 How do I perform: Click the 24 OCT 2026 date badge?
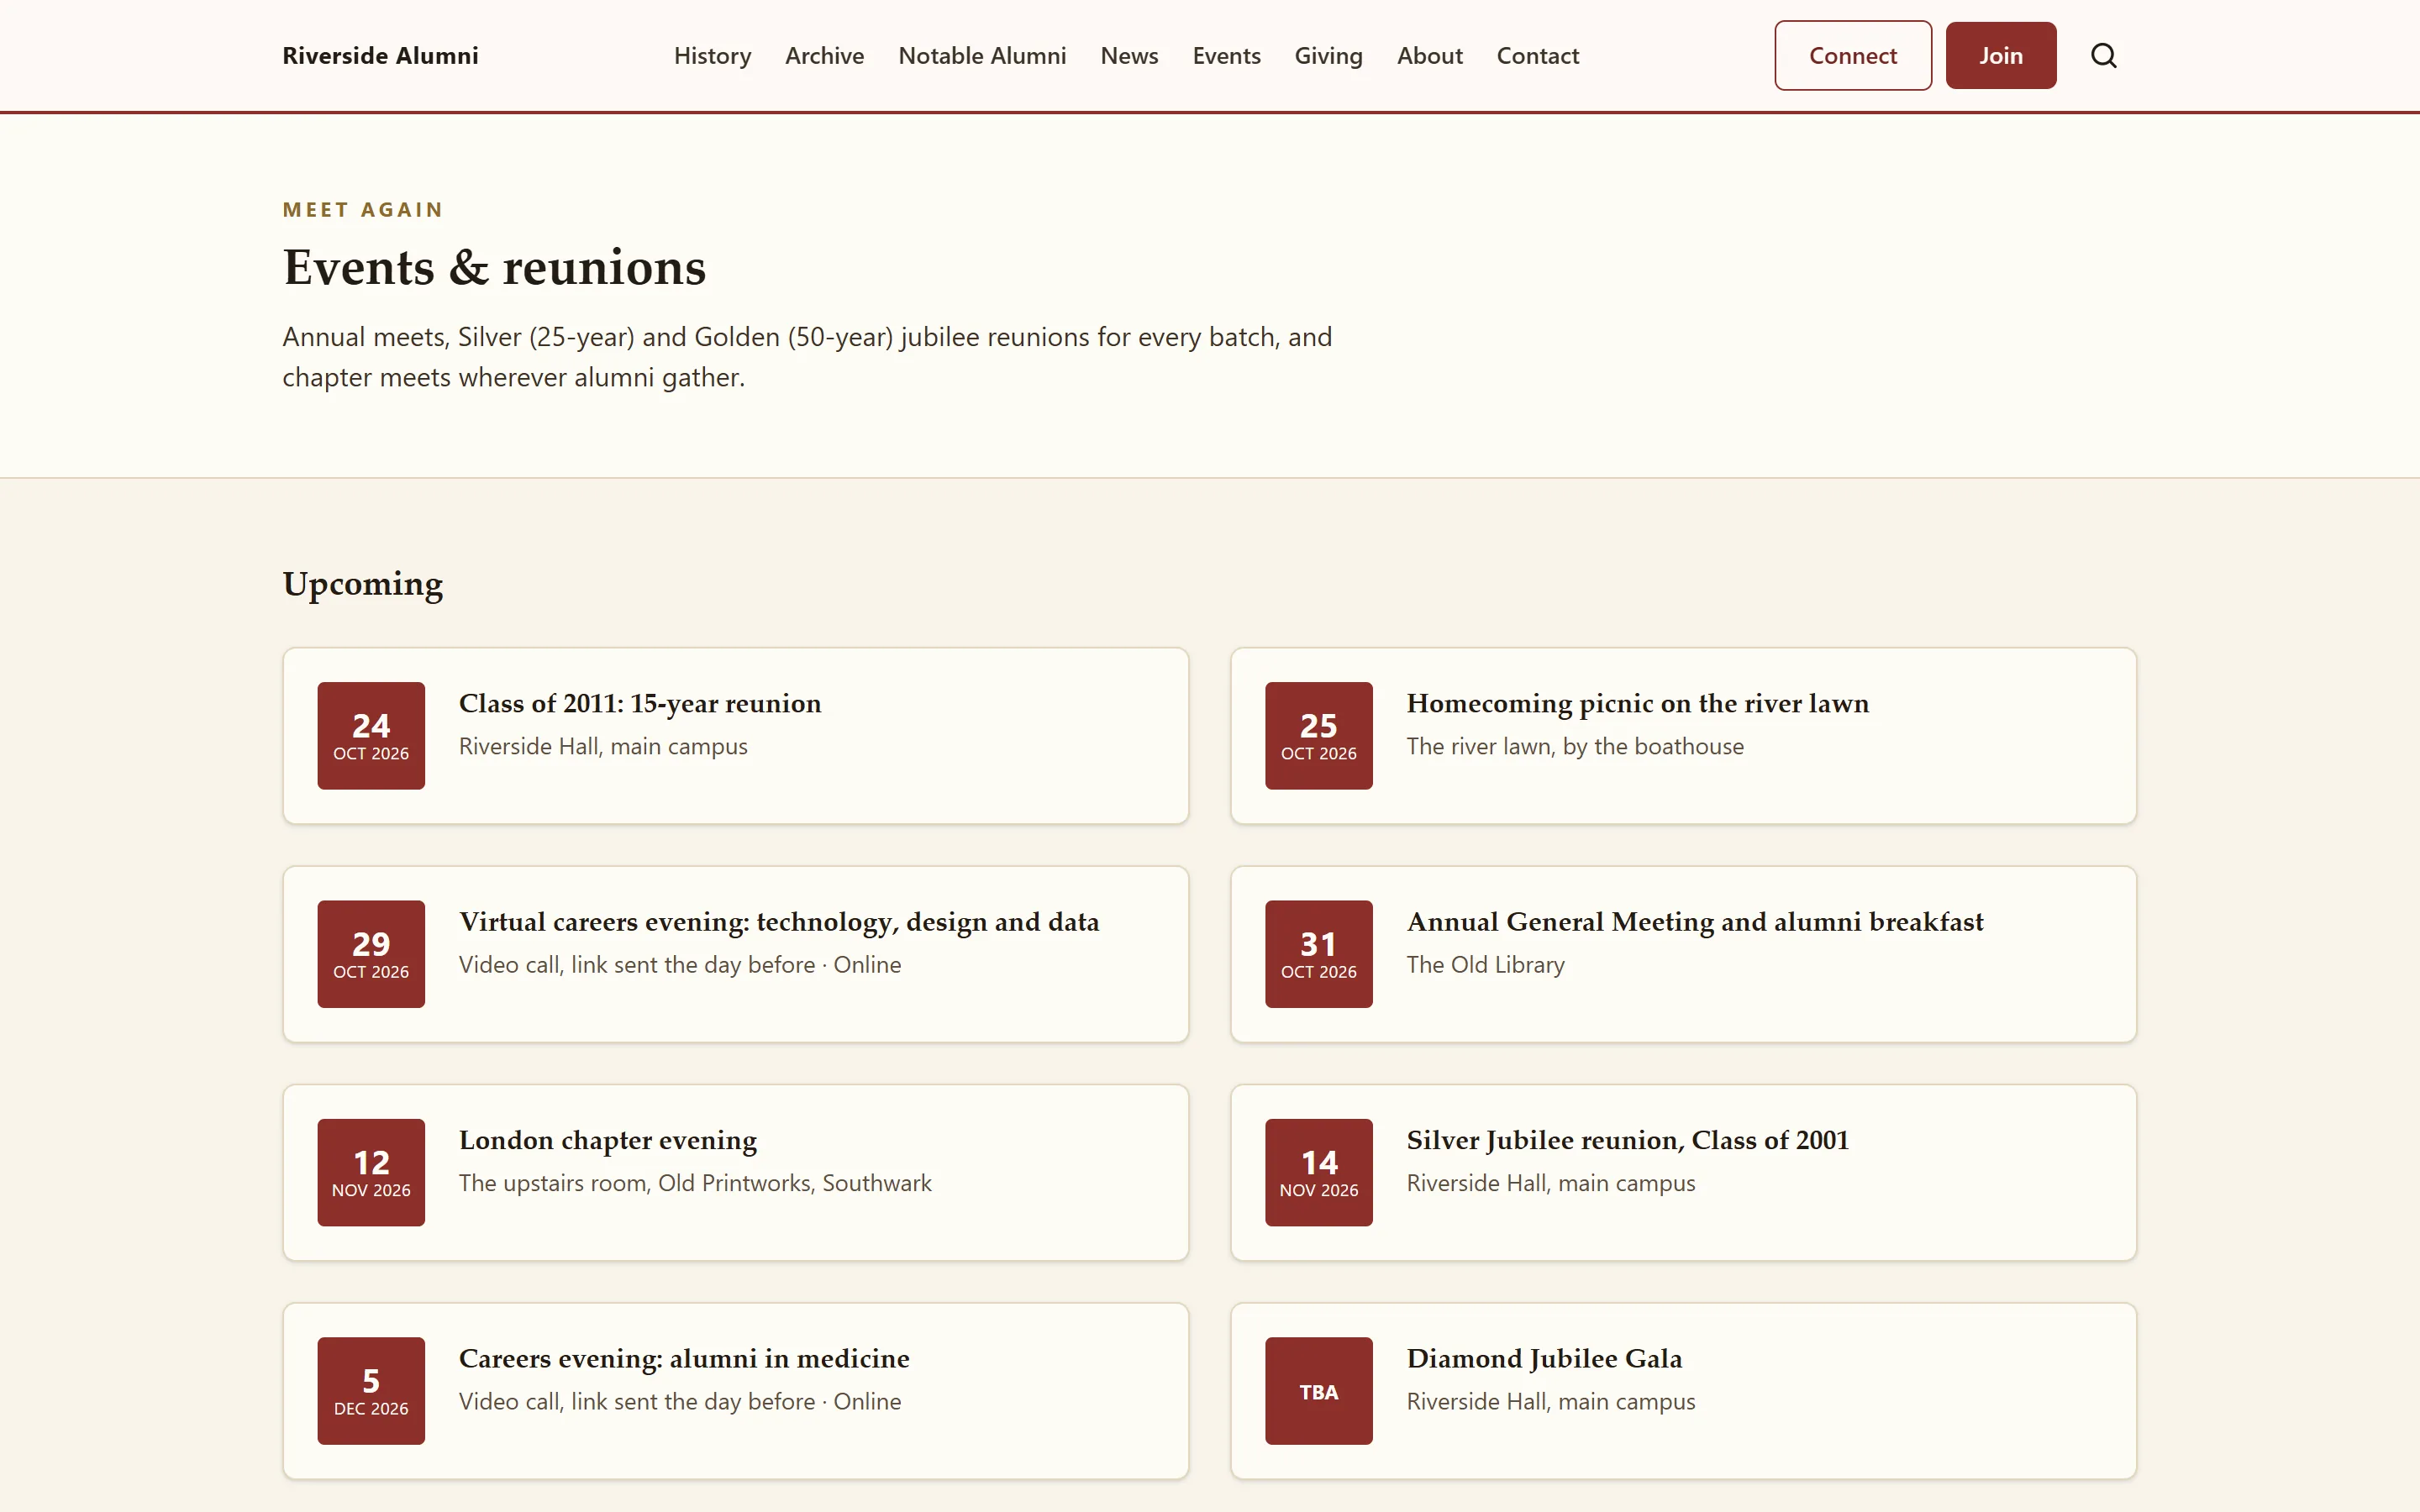pos(371,736)
